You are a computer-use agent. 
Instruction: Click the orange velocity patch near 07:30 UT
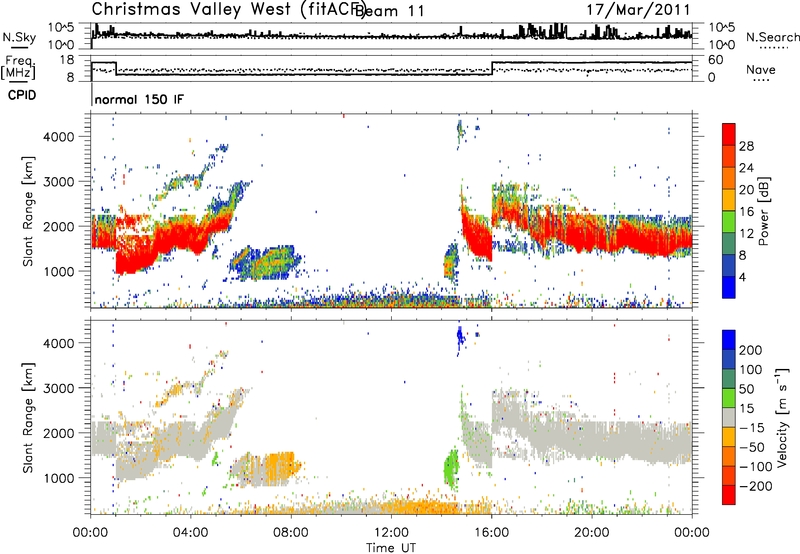(280, 467)
